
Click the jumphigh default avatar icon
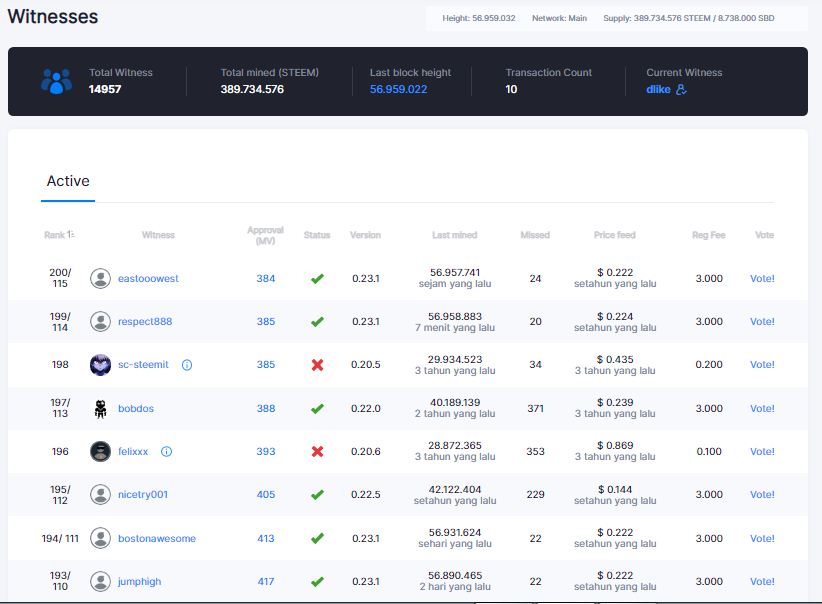100,581
